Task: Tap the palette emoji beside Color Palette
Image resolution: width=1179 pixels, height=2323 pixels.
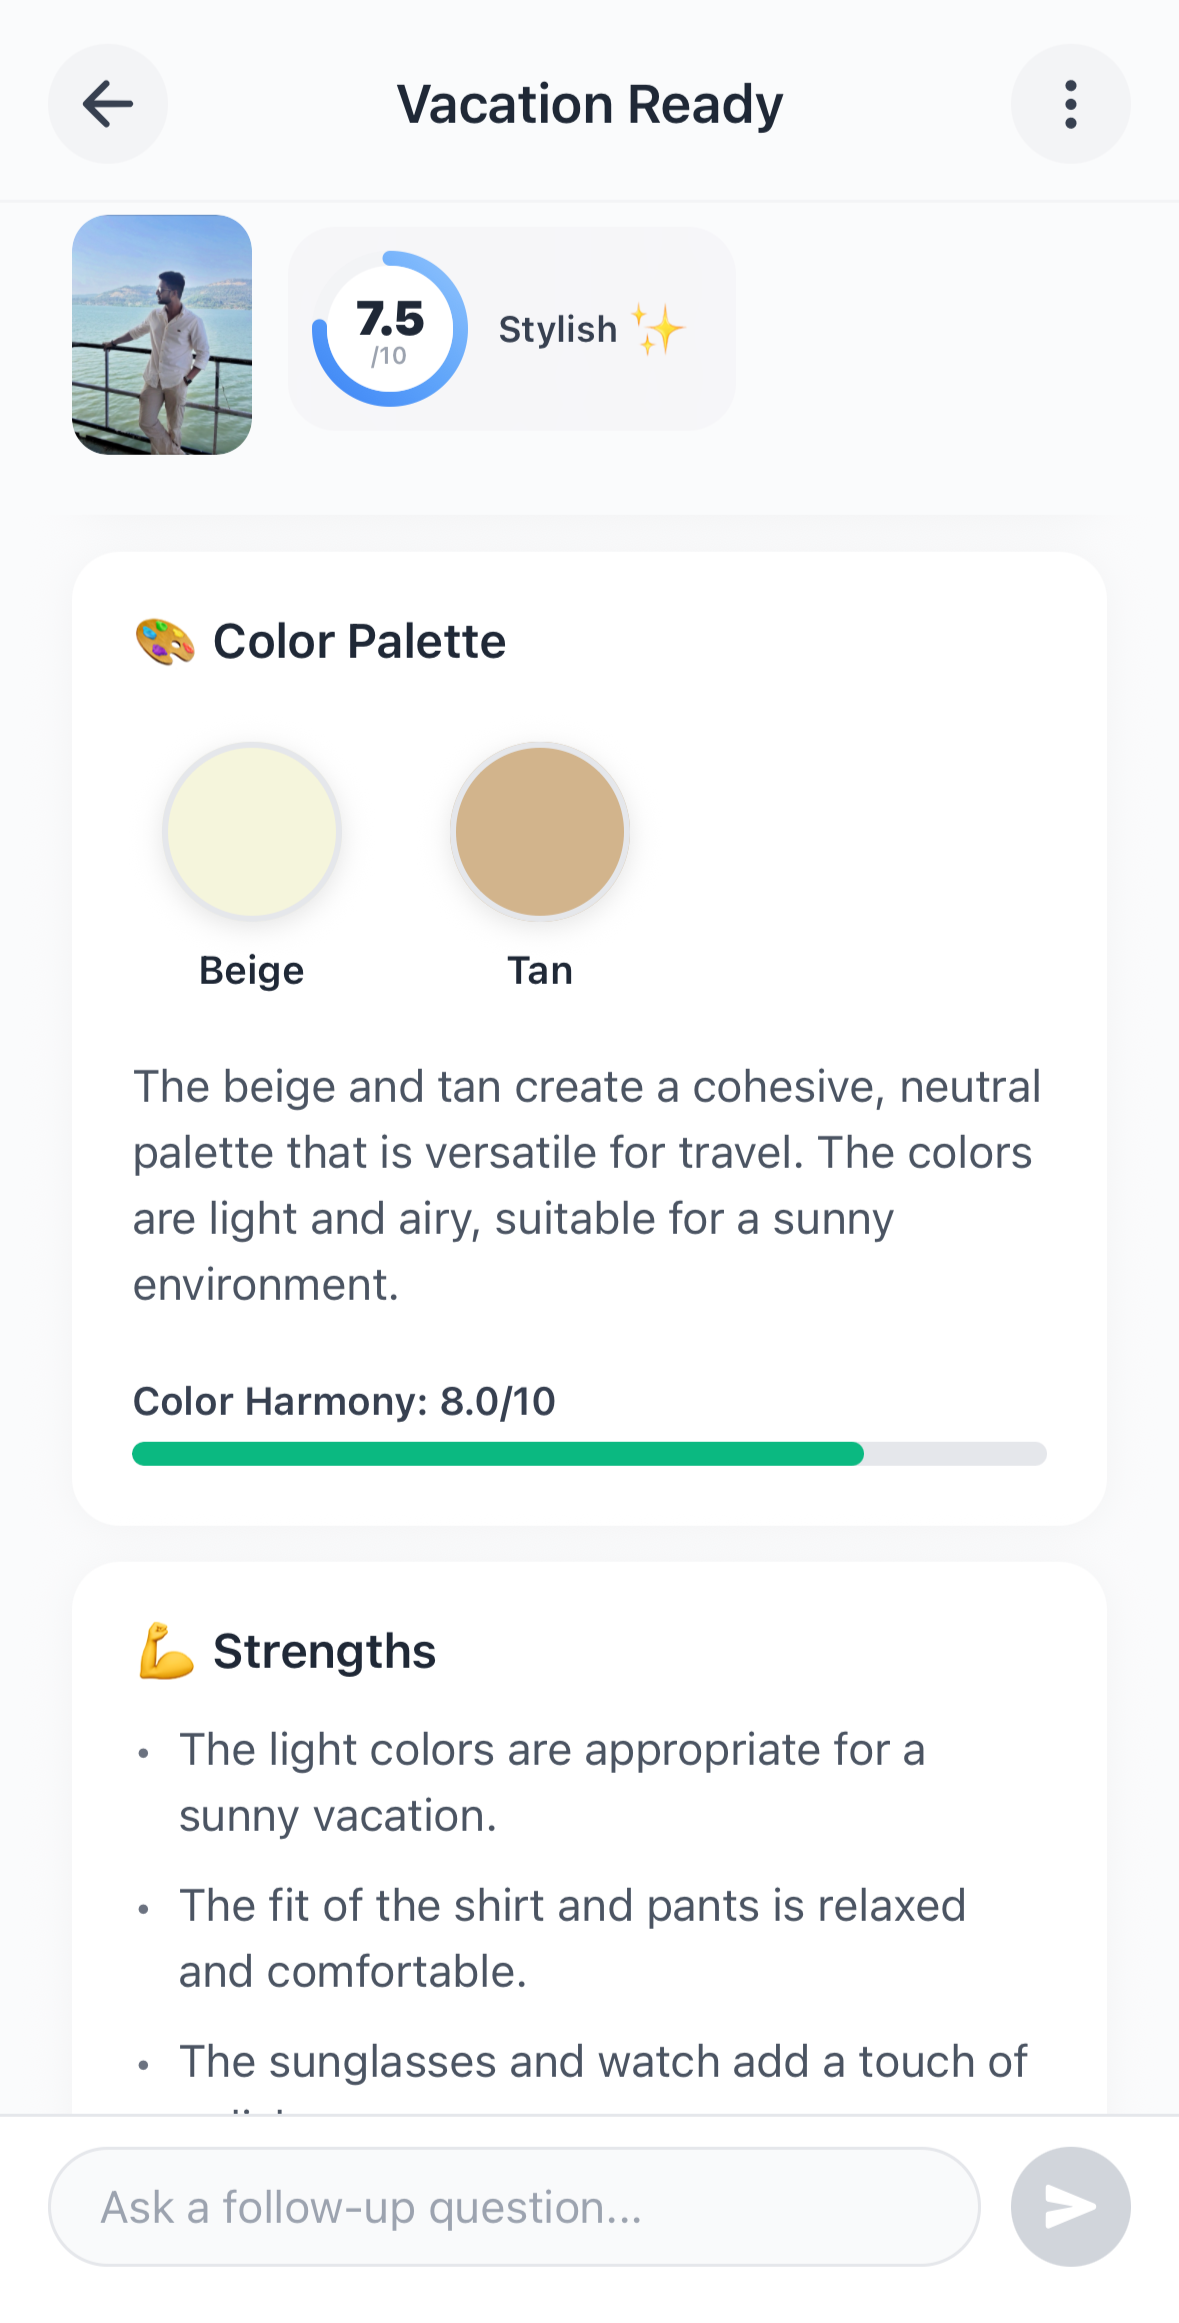Action: (x=165, y=640)
